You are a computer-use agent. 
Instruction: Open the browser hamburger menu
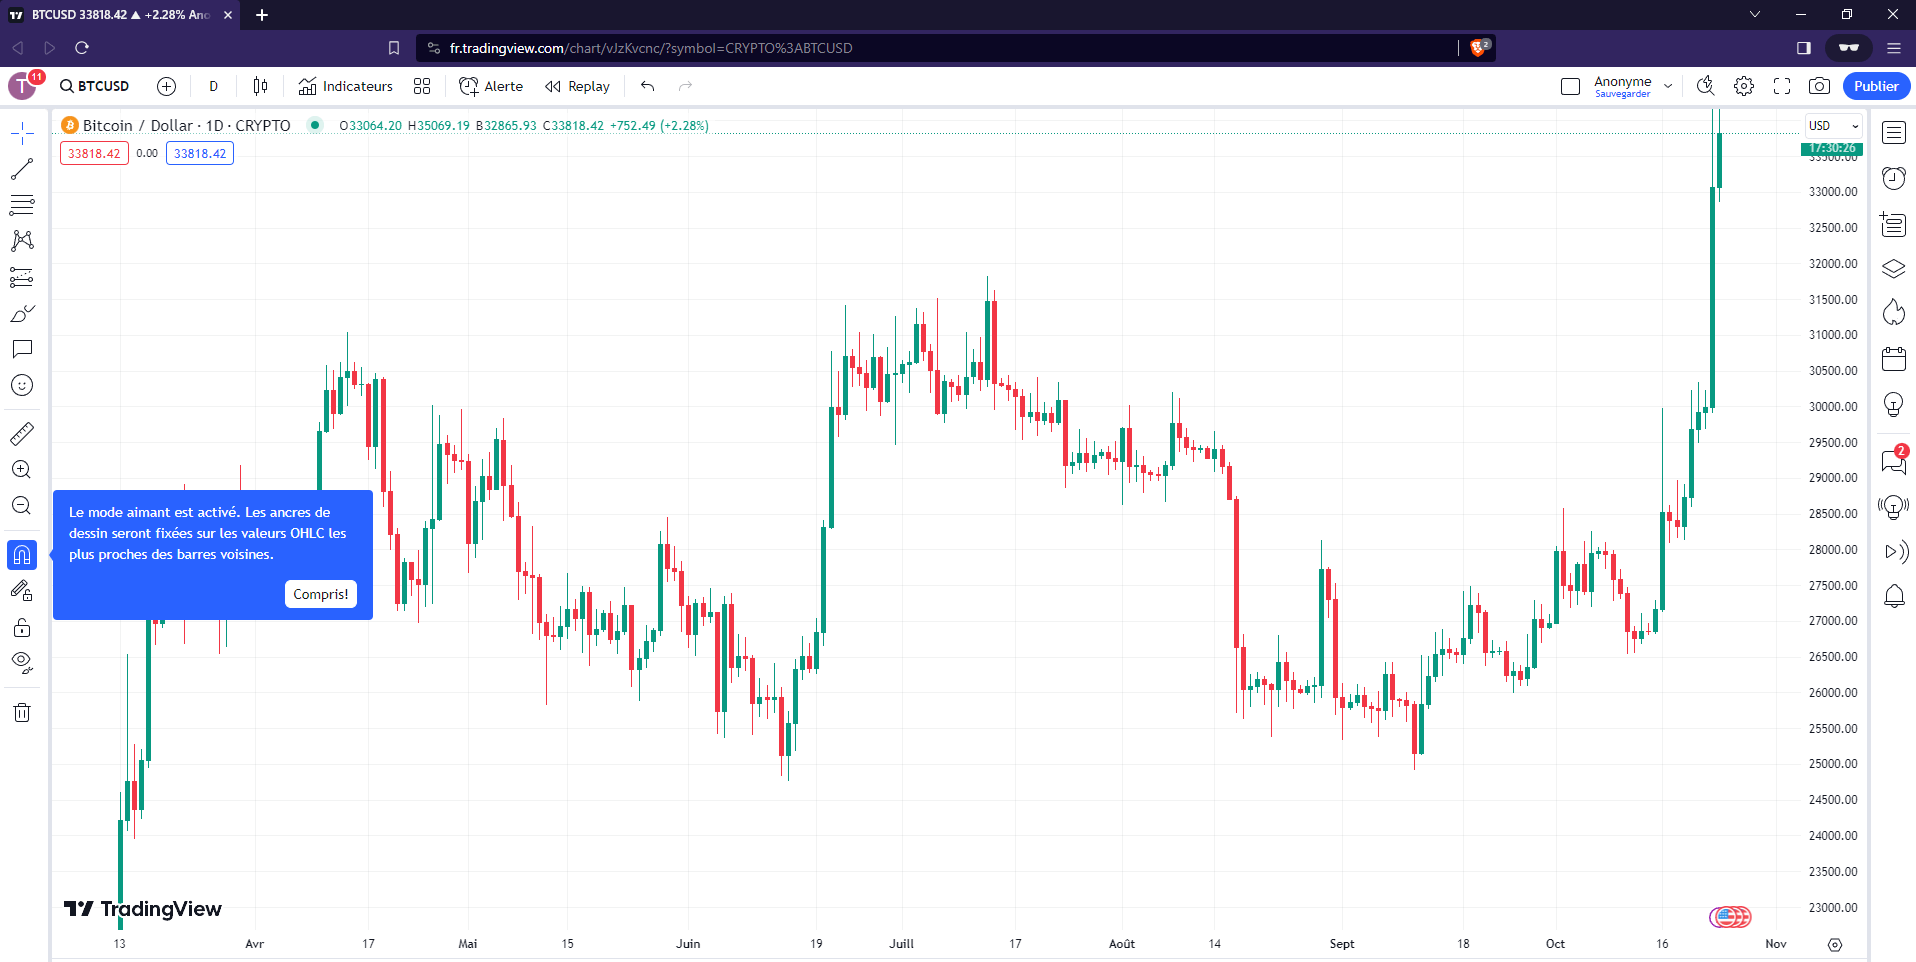point(1894,48)
